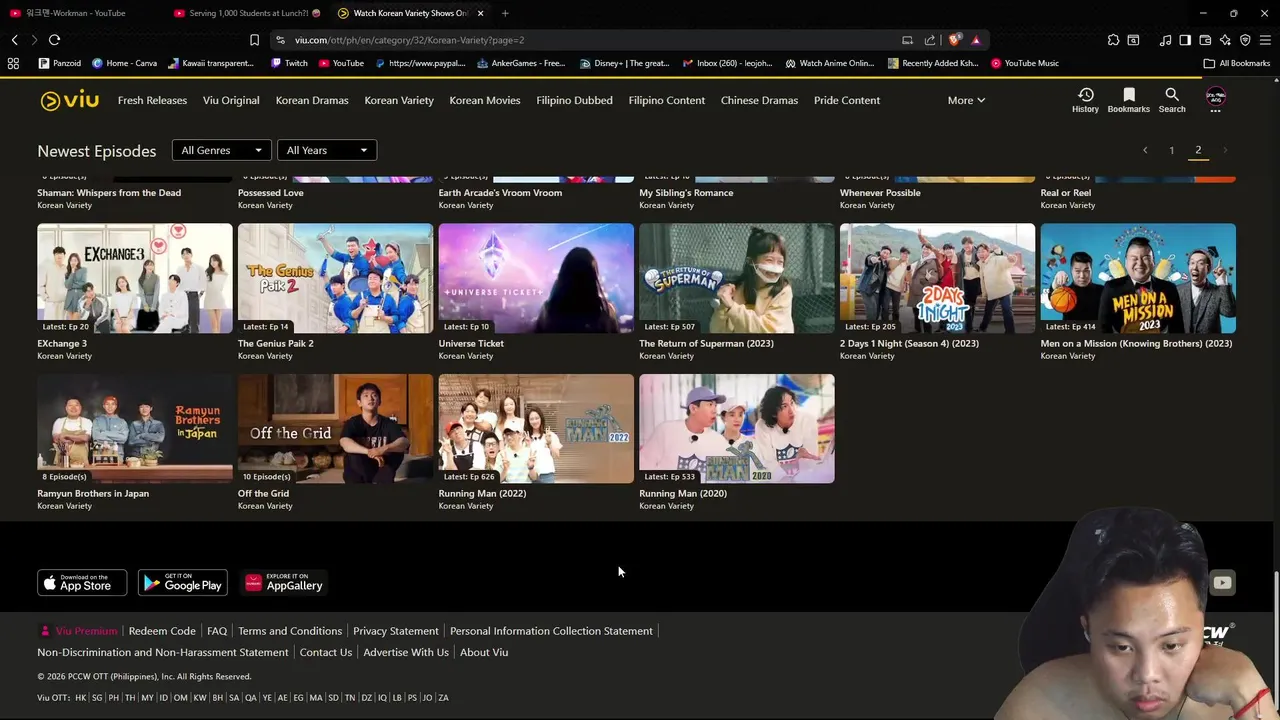Open the Google Play badge
The height and width of the screenshot is (720, 1280).
click(x=183, y=582)
